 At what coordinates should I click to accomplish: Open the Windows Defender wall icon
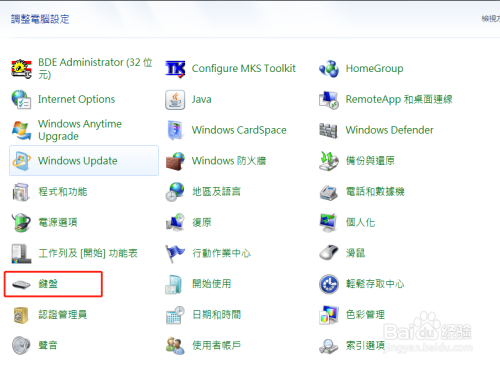point(329,130)
